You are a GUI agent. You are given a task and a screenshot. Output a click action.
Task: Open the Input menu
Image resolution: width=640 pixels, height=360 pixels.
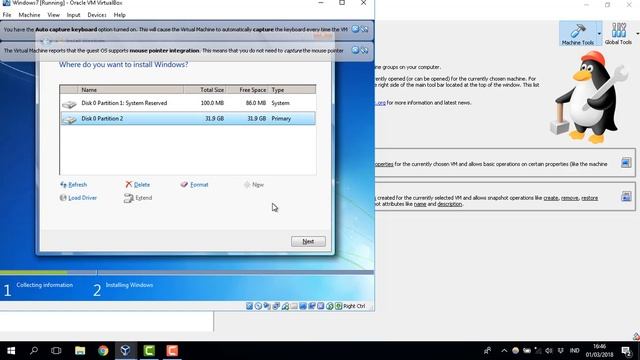pyautogui.click(x=73, y=15)
